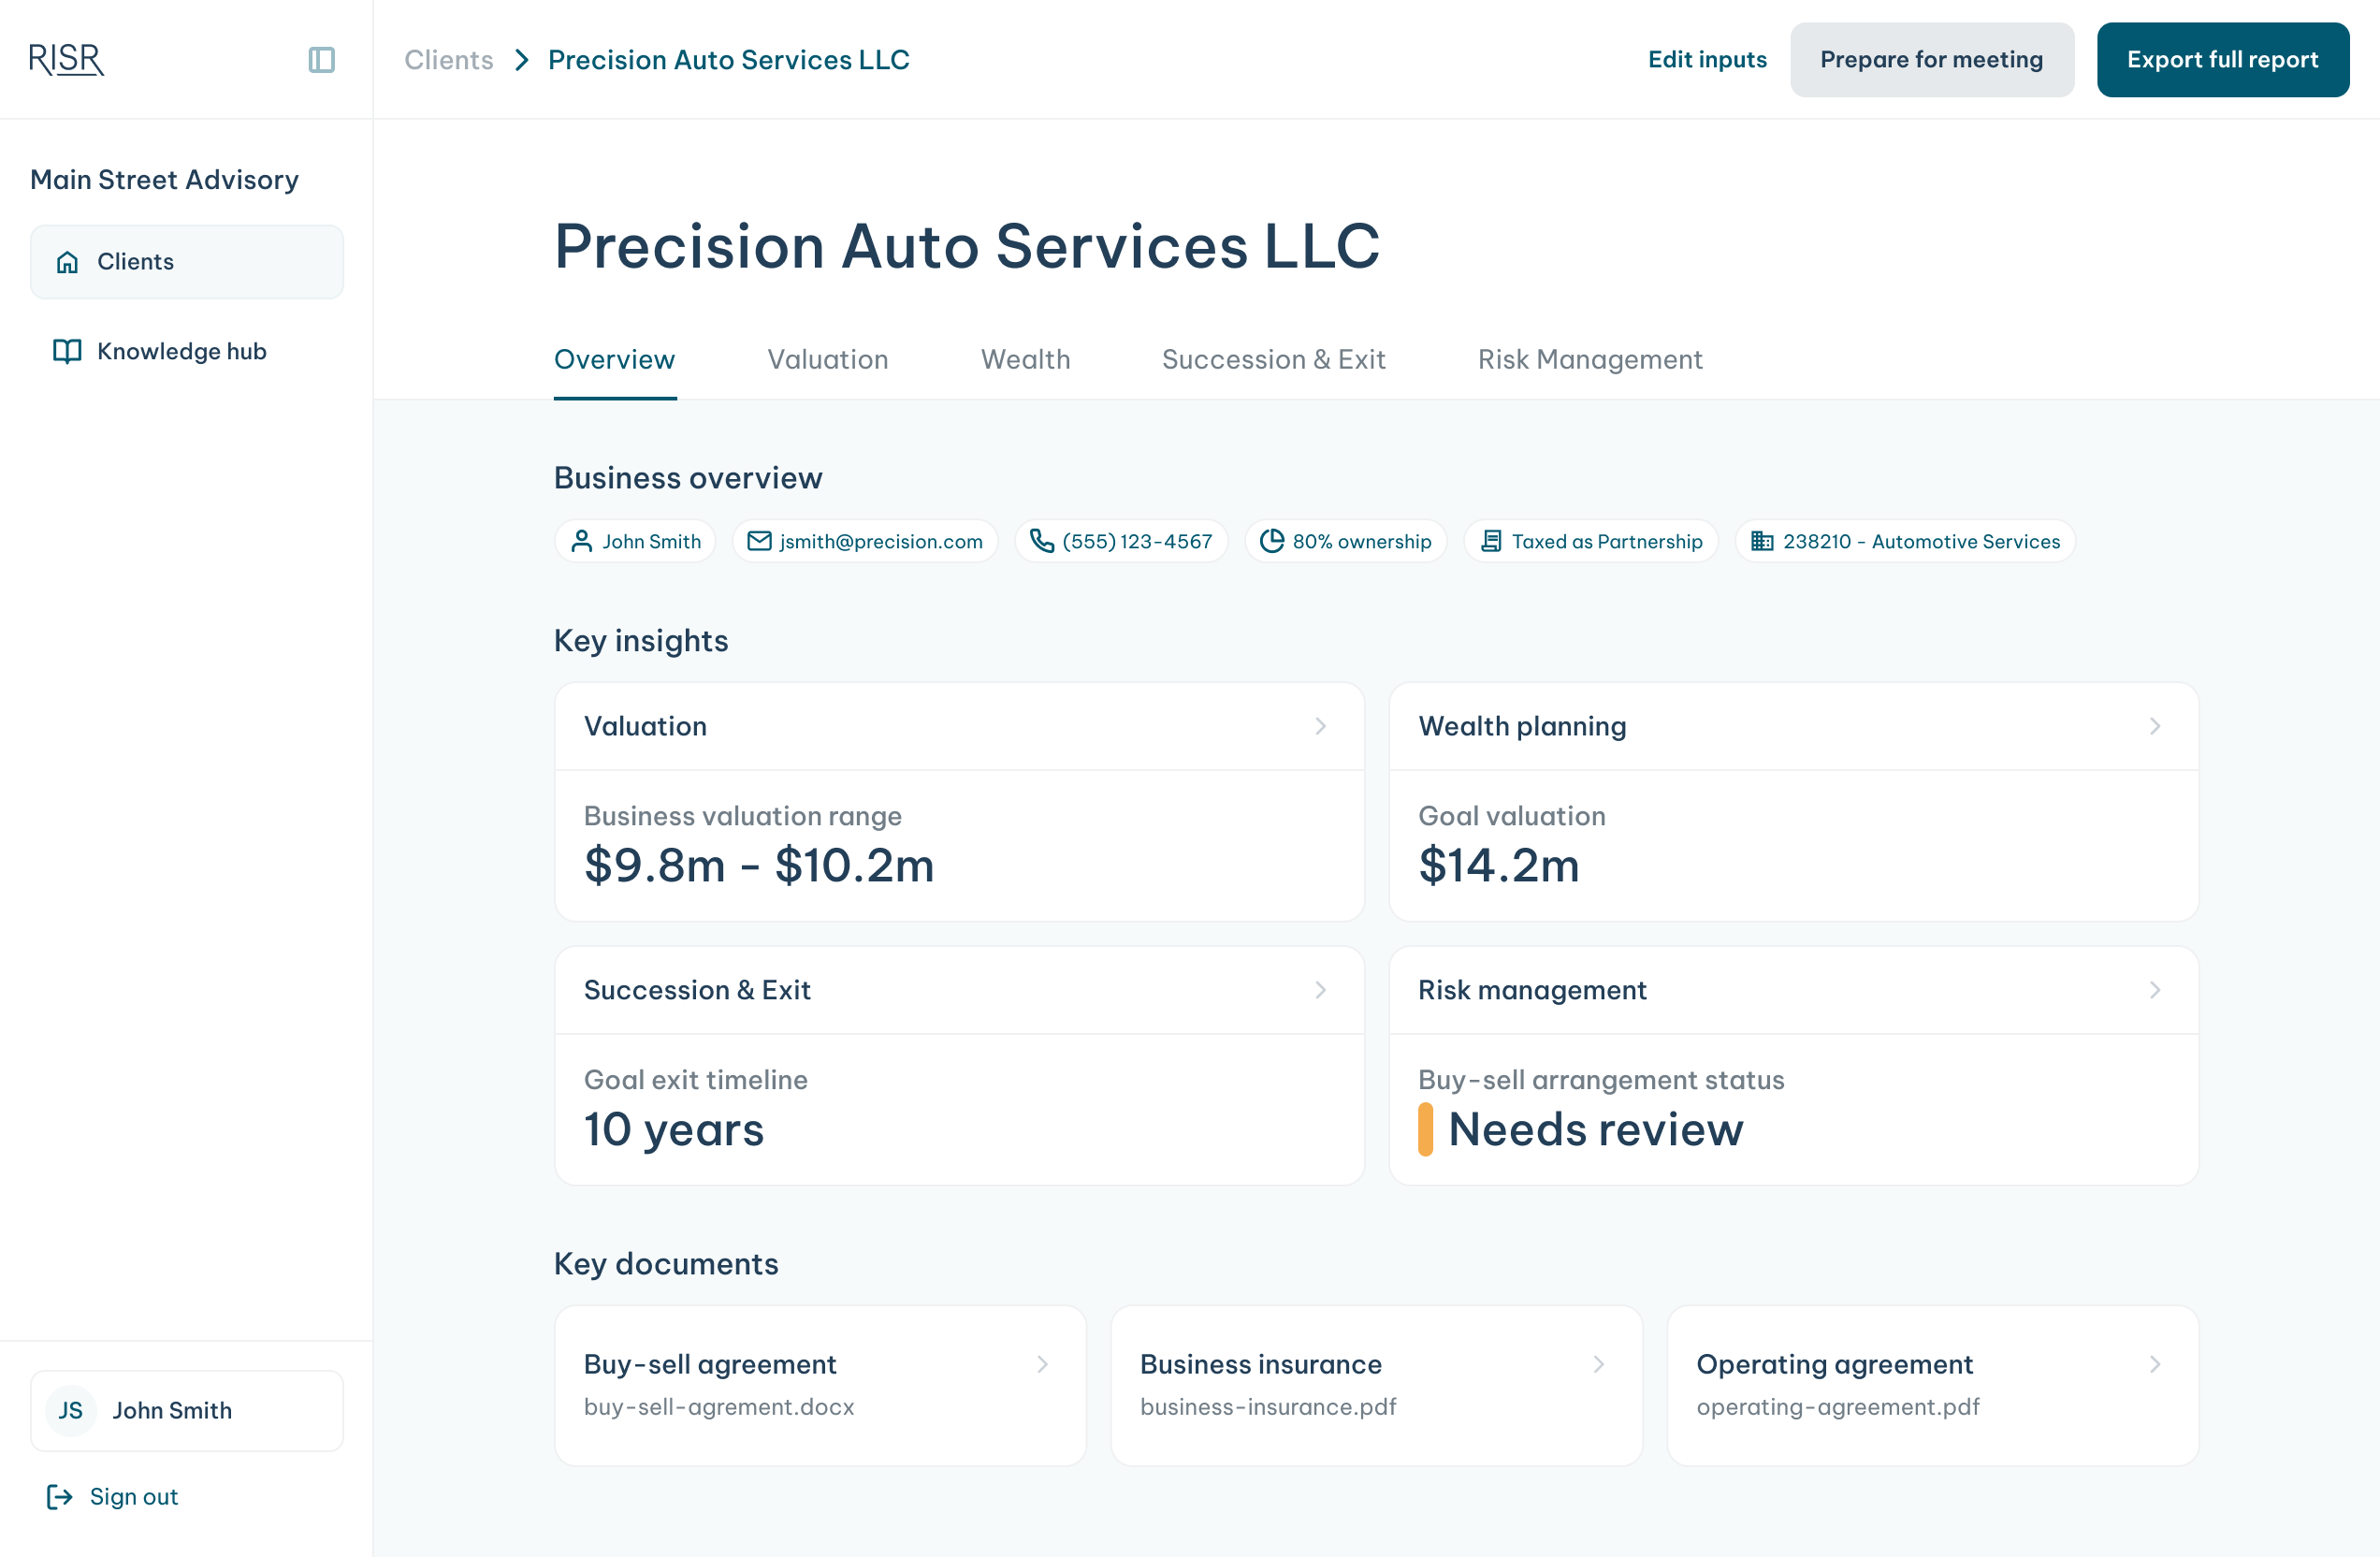Click the Export full report button
This screenshot has height=1557, width=2380.
pos(2222,60)
